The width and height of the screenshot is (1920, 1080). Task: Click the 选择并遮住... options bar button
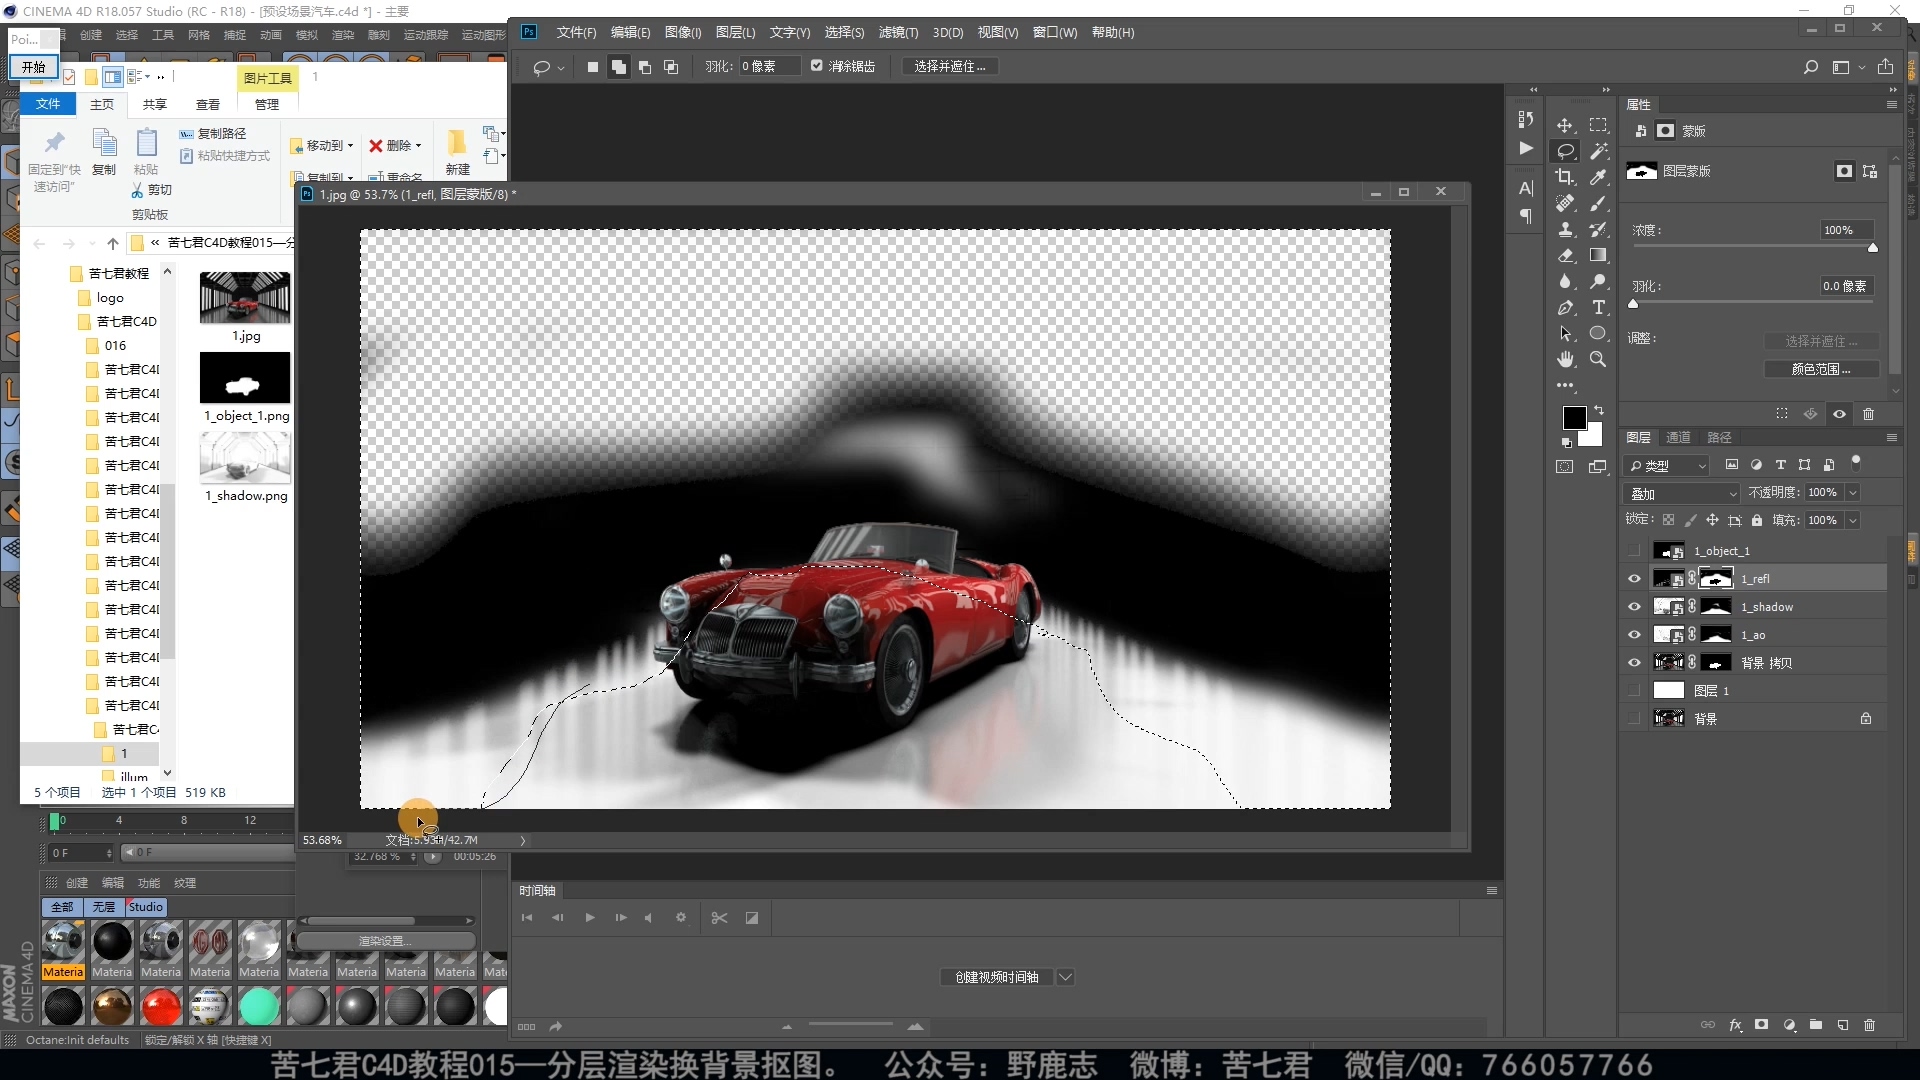point(949,66)
